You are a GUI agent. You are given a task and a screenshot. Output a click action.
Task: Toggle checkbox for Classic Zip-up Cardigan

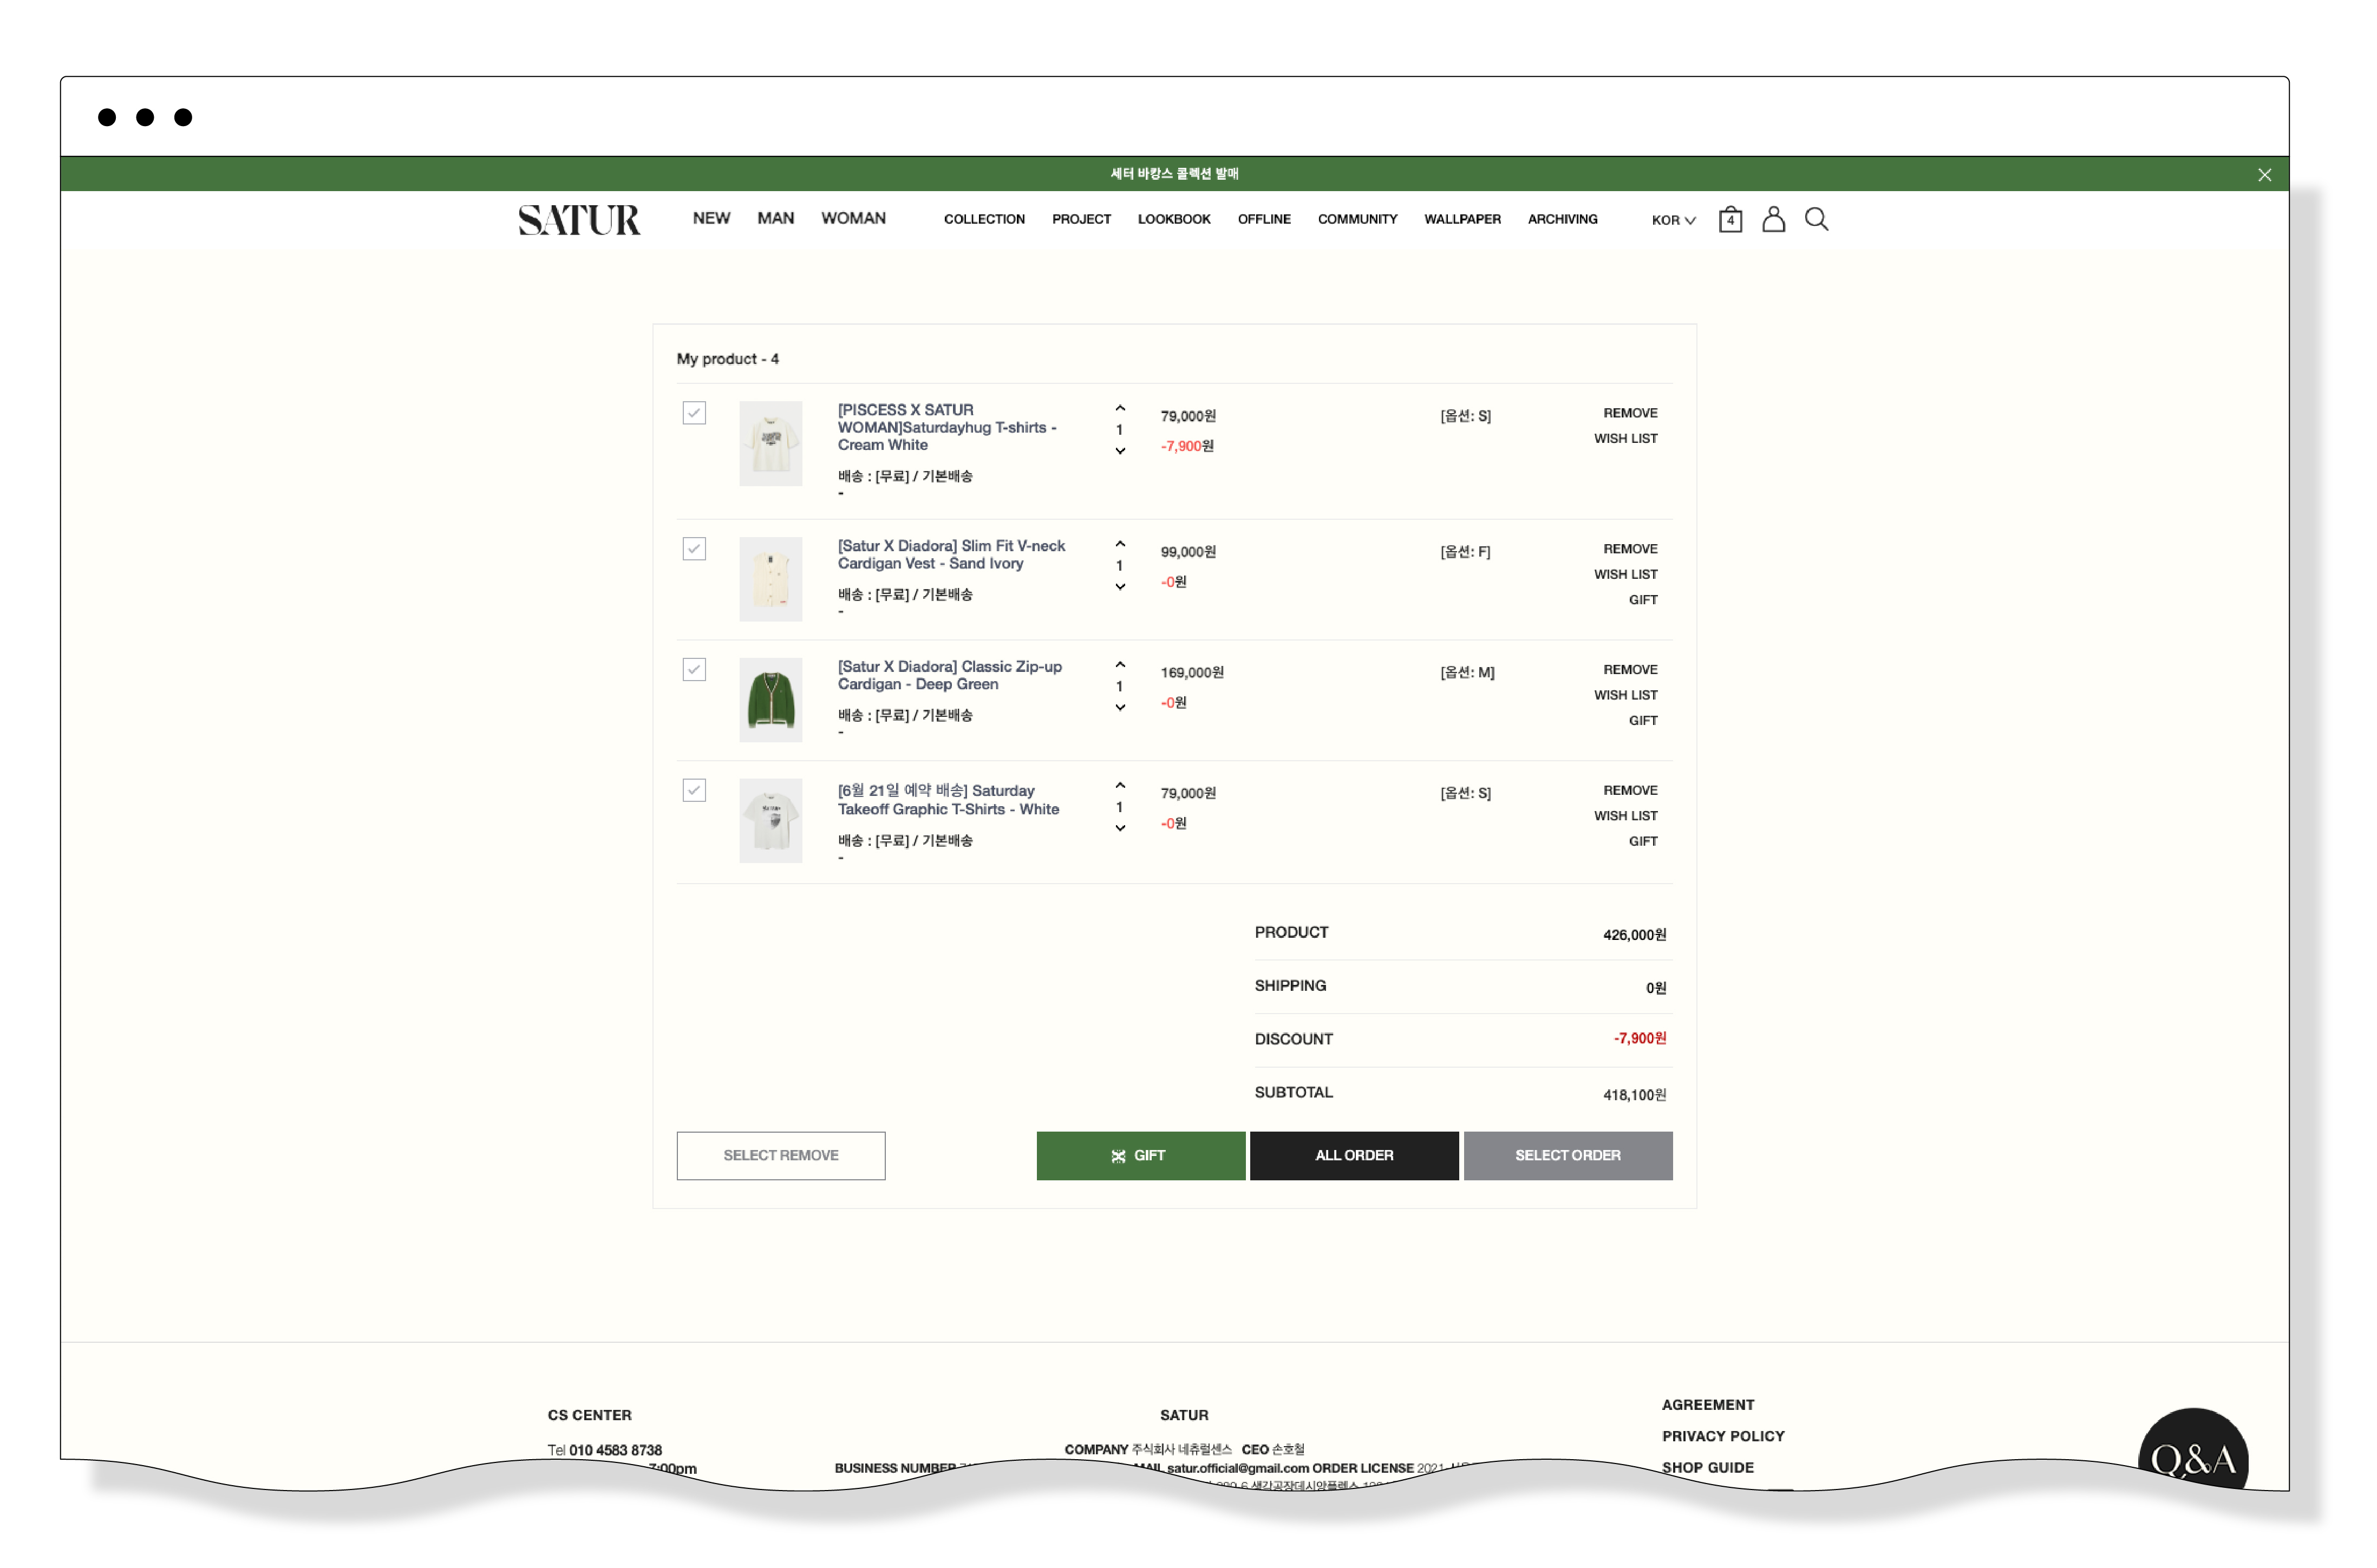click(x=694, y=669)
